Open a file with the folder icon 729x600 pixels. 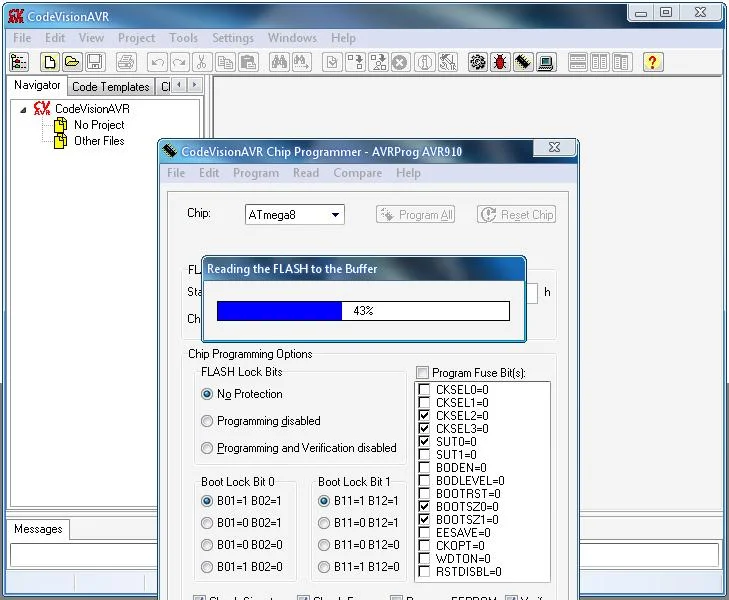(x=72, y=62)
